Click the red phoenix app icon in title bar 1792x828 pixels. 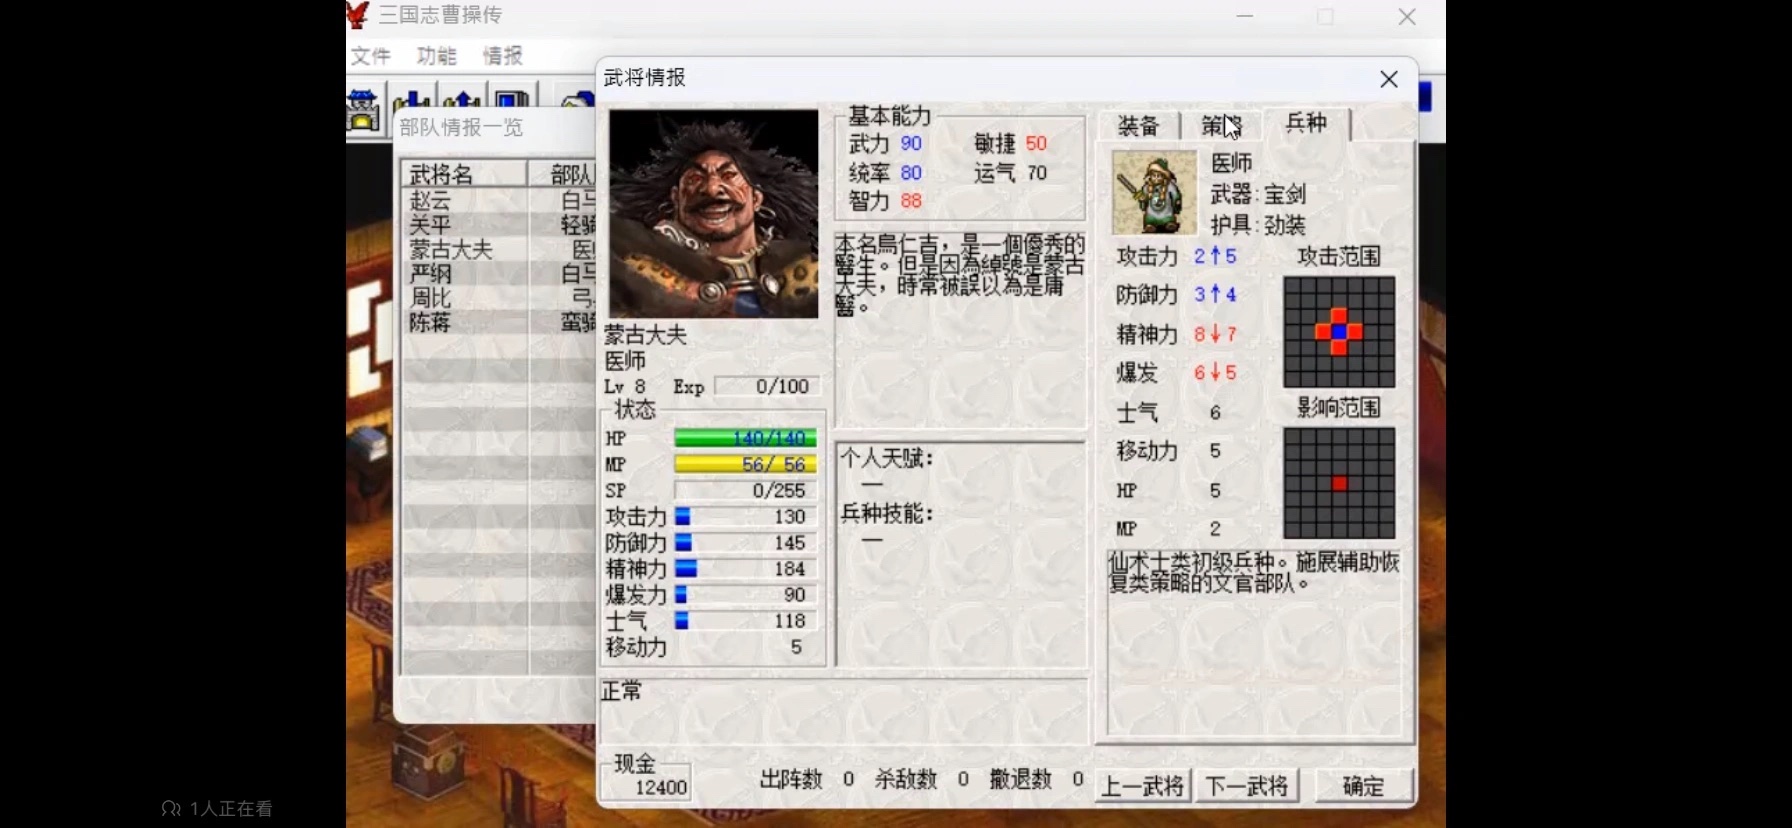click(x=357, y=15)
